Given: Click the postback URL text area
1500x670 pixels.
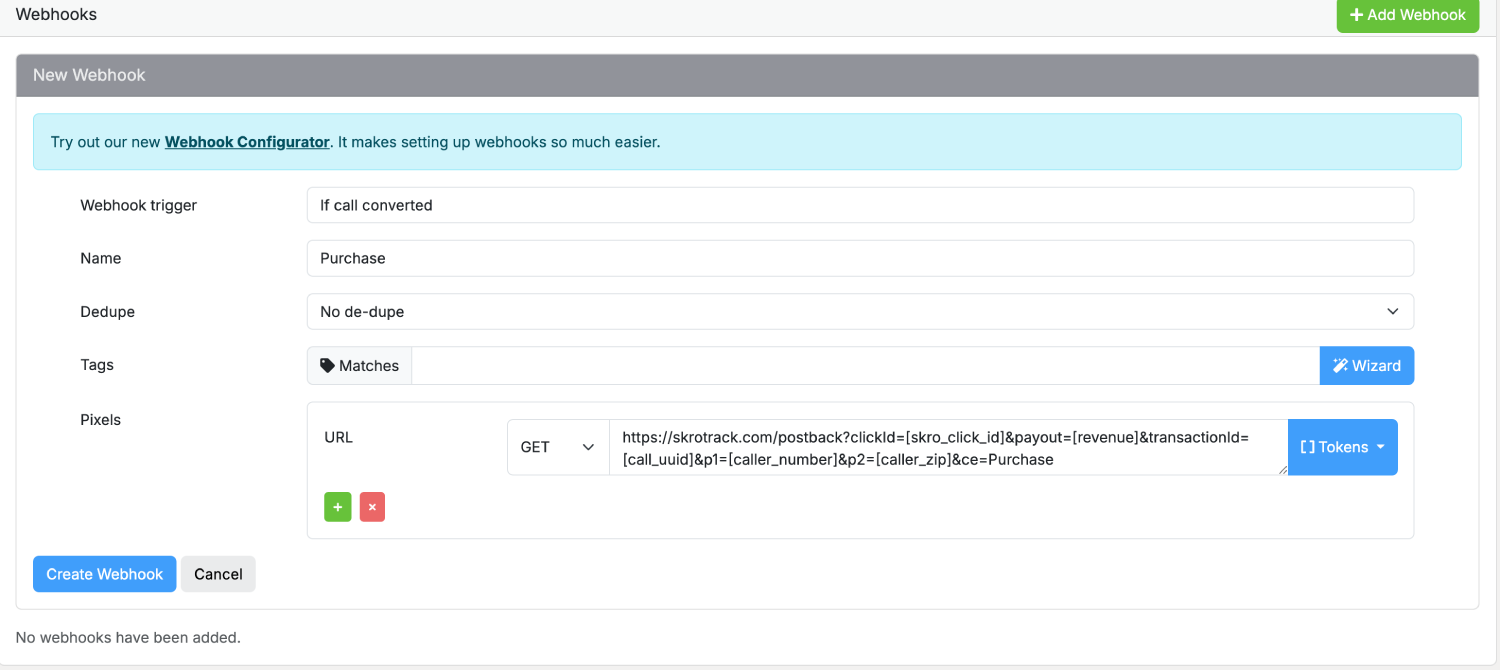Looking at the screenshot, I should pos(948,447).
